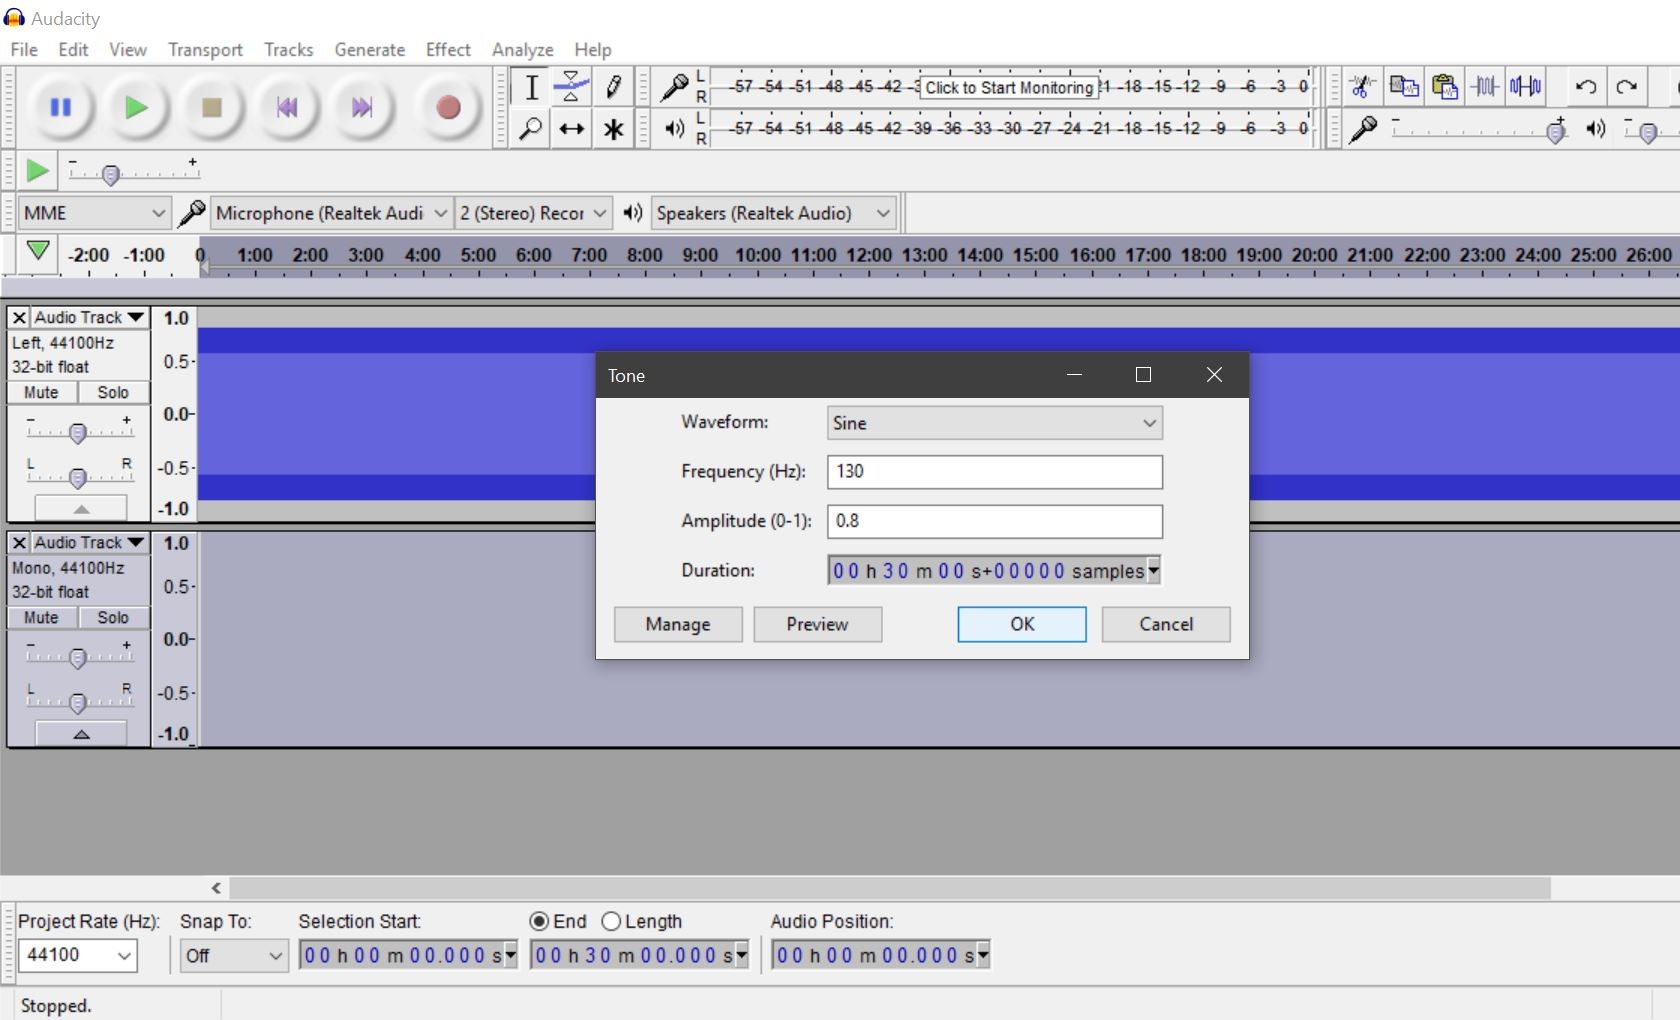Open the Snap To dropdown
The width and height of the screenshot is (1680, 1020).
(x=232, y=955)
